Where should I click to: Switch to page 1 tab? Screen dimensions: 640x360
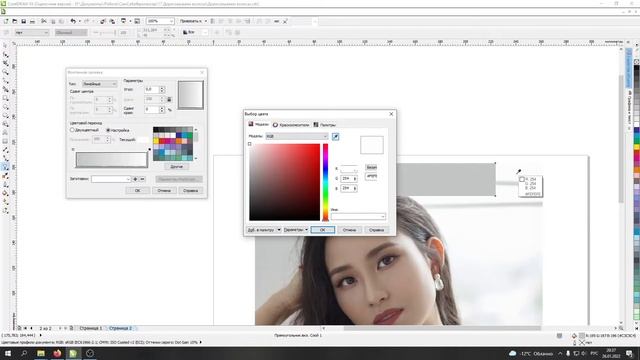click(x=90, y=328)
